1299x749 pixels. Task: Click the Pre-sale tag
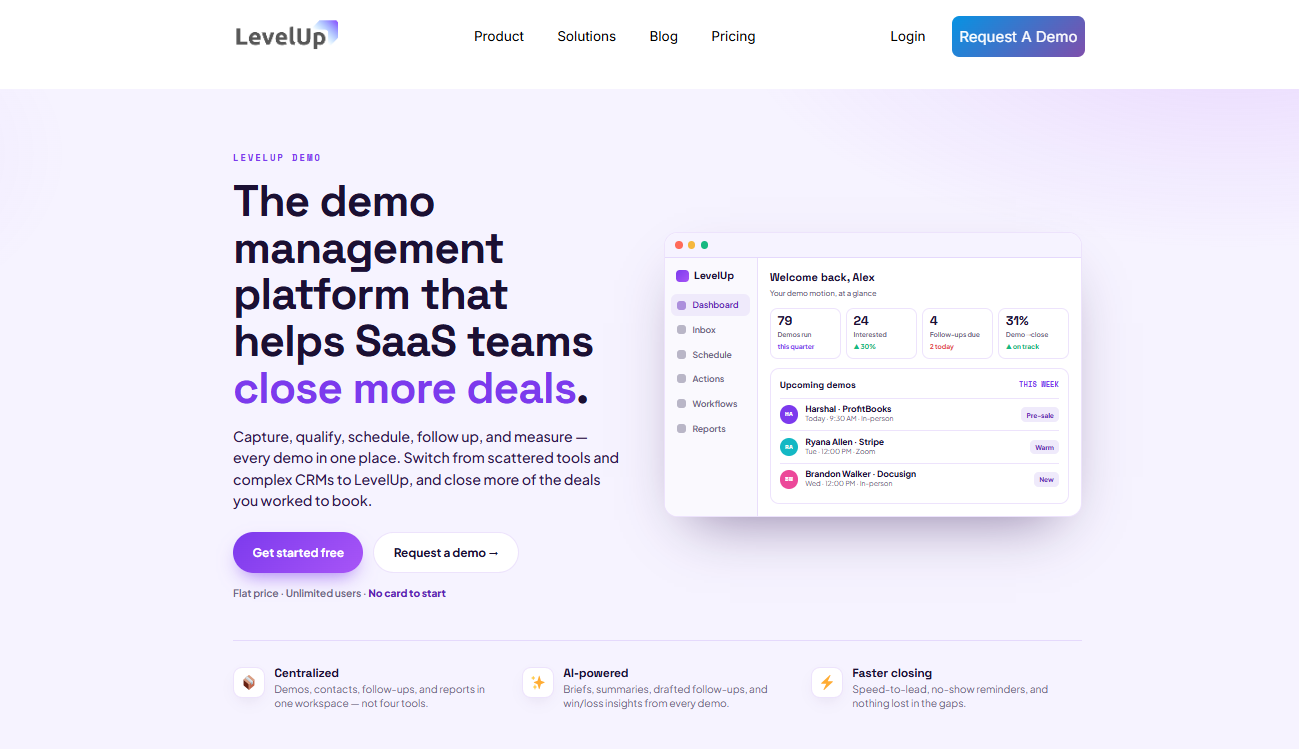1040,415
